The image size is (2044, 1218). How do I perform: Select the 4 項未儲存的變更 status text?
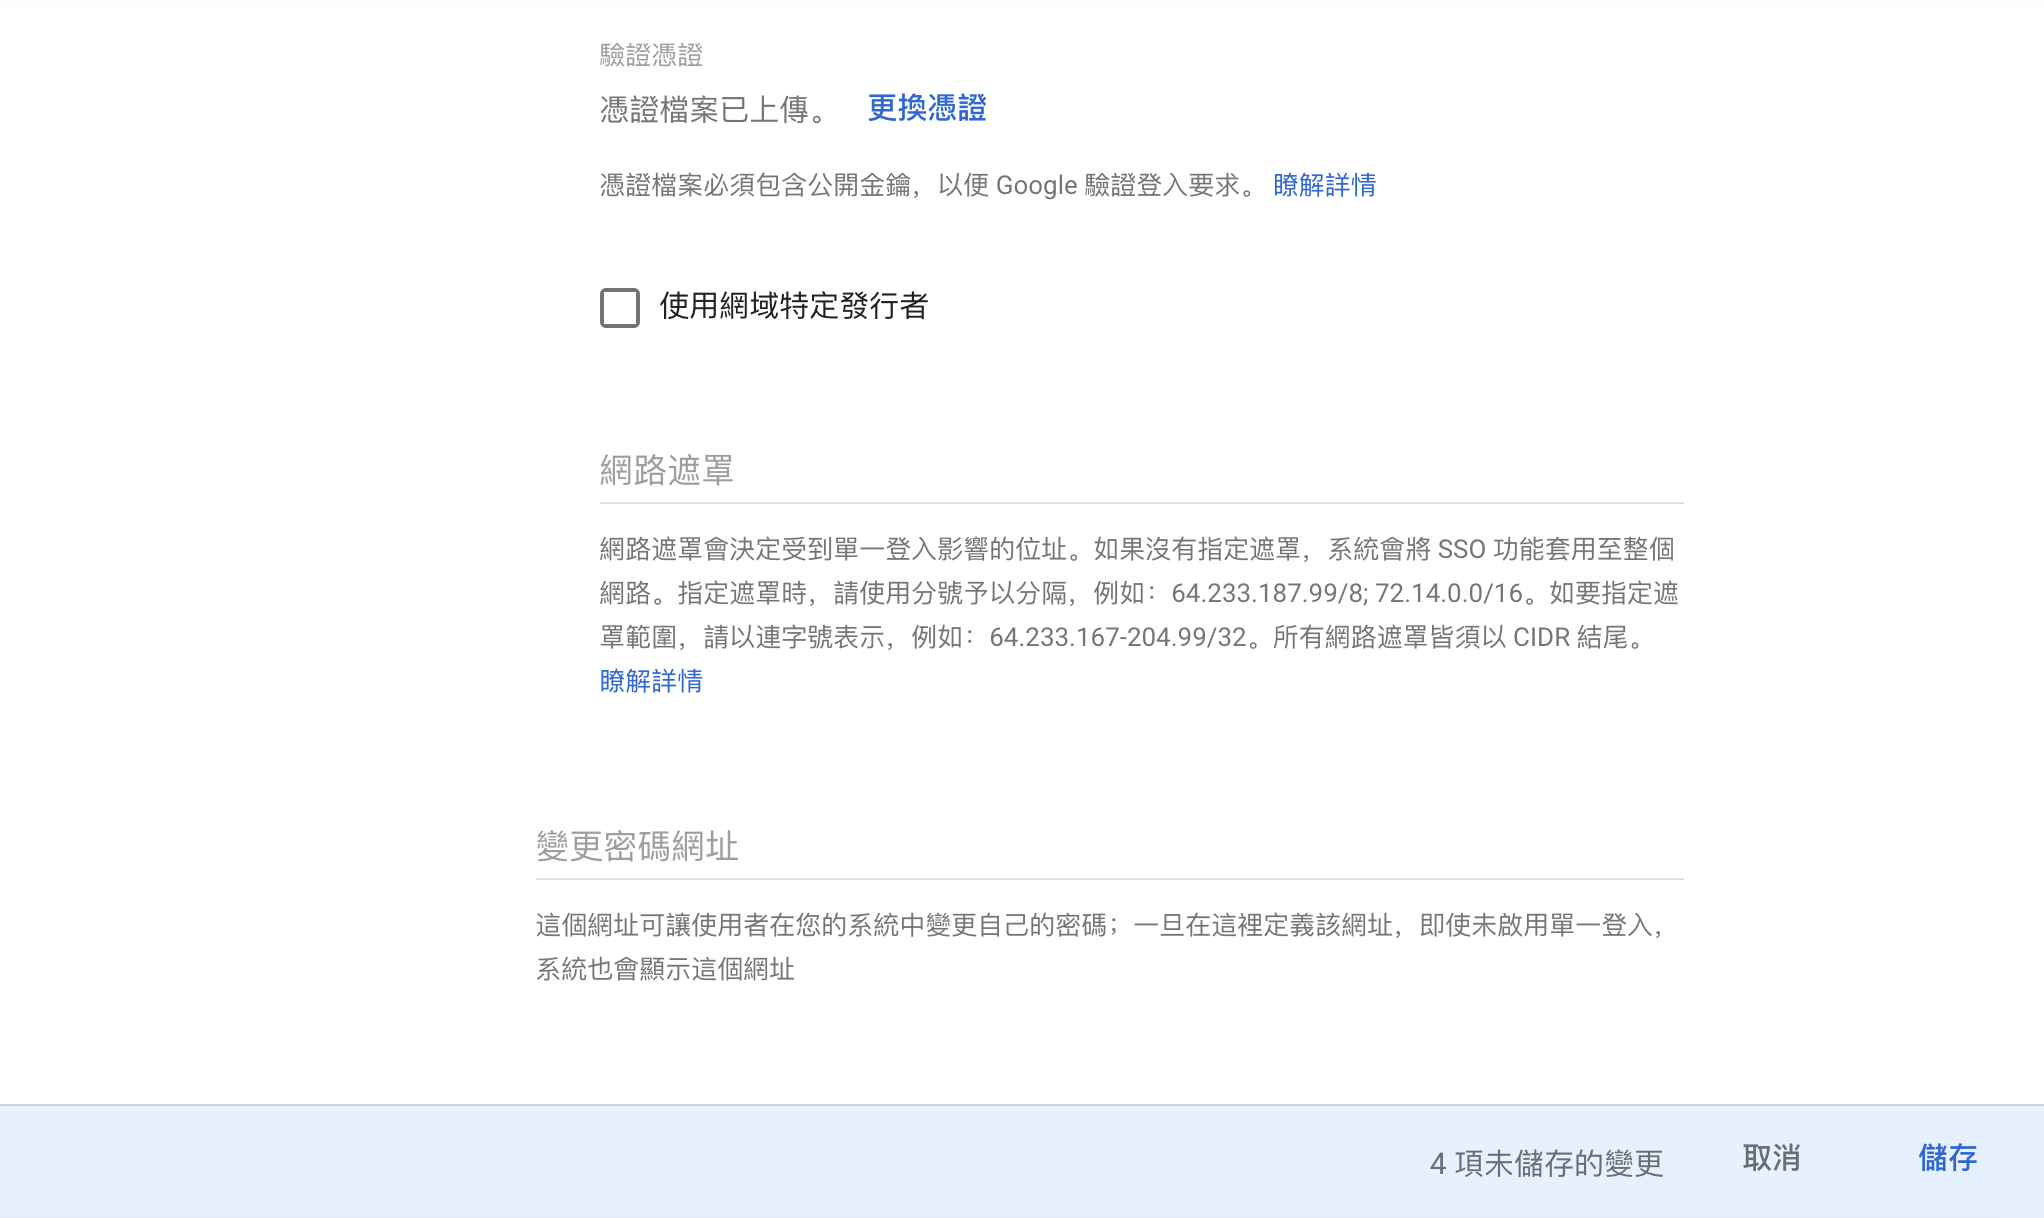[x=1546, y=1163]
